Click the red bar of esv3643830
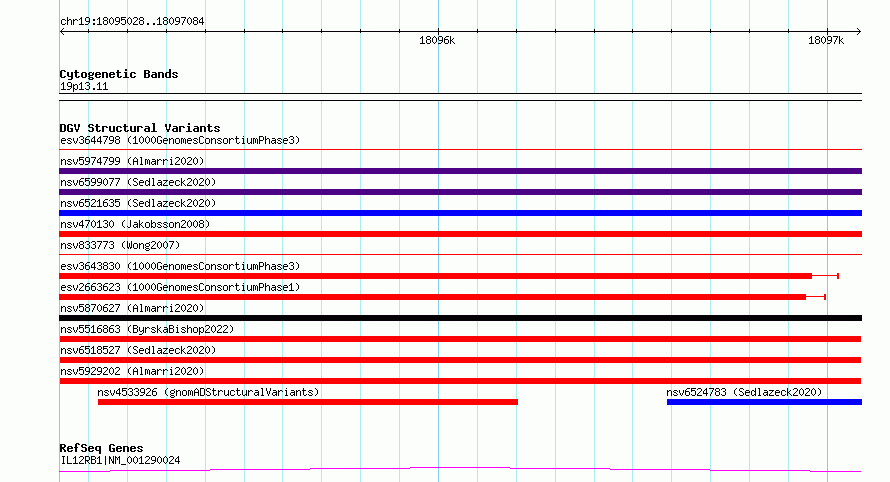Screen dimensions: 890x482 coord(435,276)
